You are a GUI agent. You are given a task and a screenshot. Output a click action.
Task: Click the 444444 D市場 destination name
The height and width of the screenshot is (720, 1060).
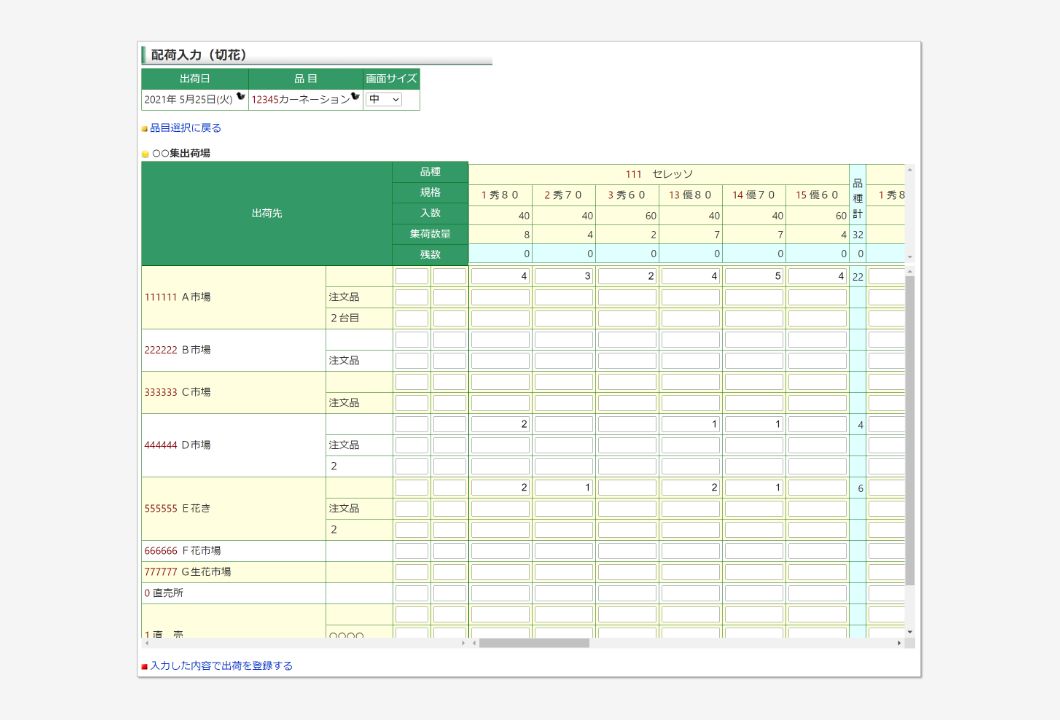click(177, 445)
